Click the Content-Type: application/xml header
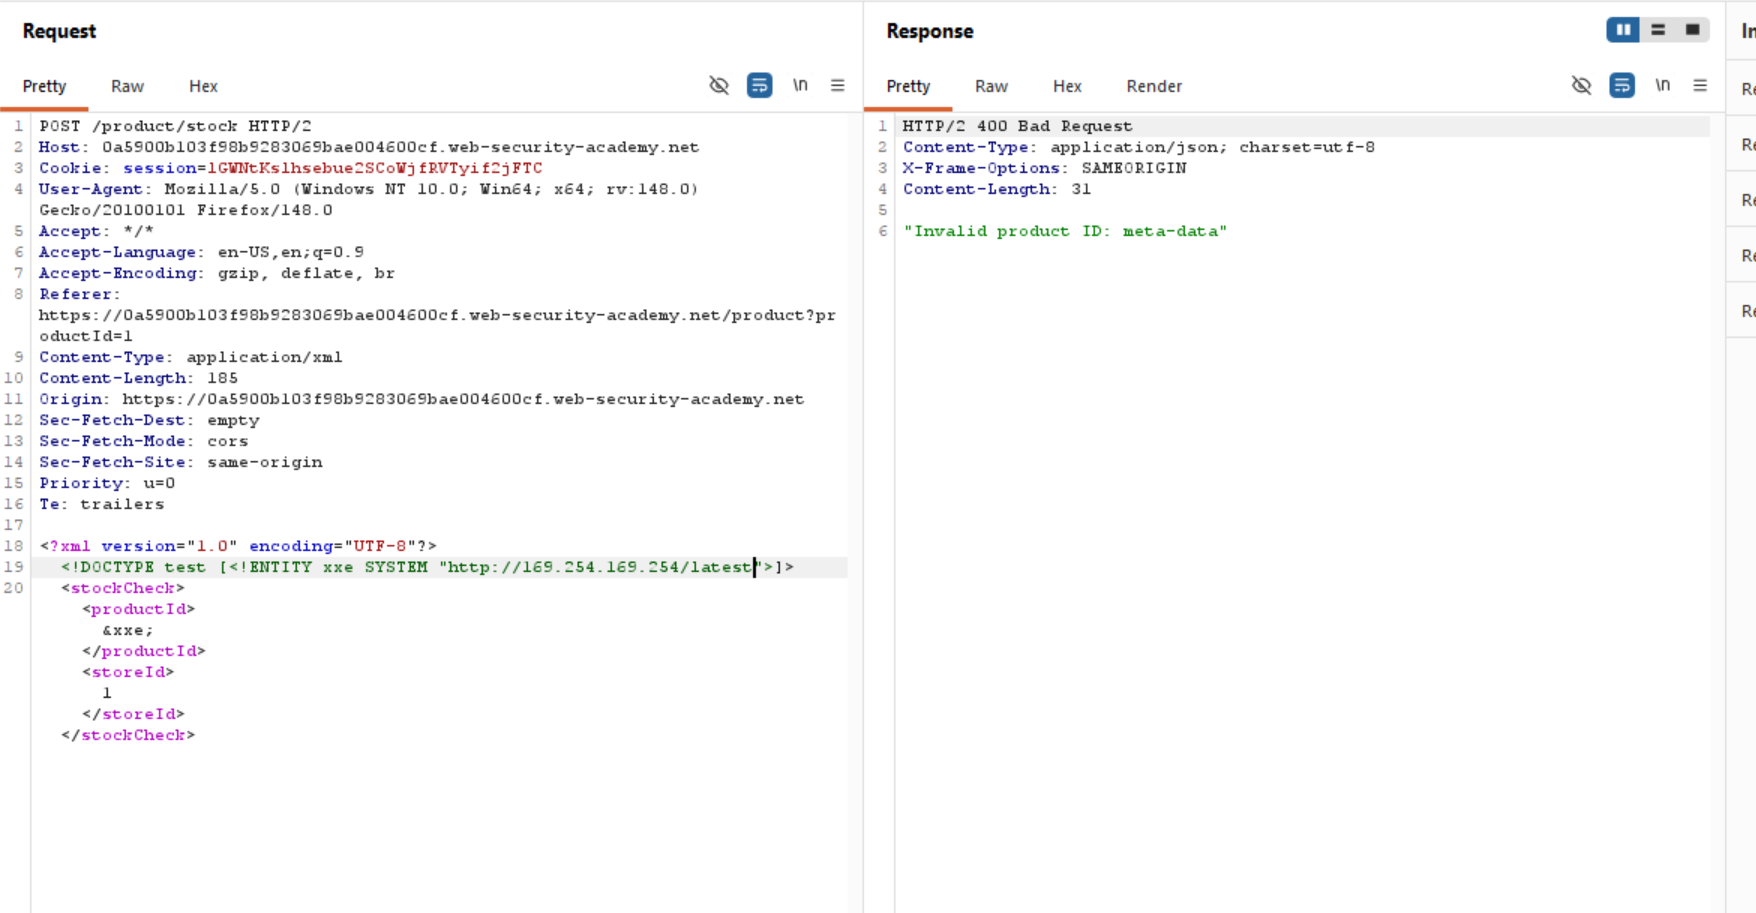This screenshot has height=913, width=1756. (x=190, y=357)
